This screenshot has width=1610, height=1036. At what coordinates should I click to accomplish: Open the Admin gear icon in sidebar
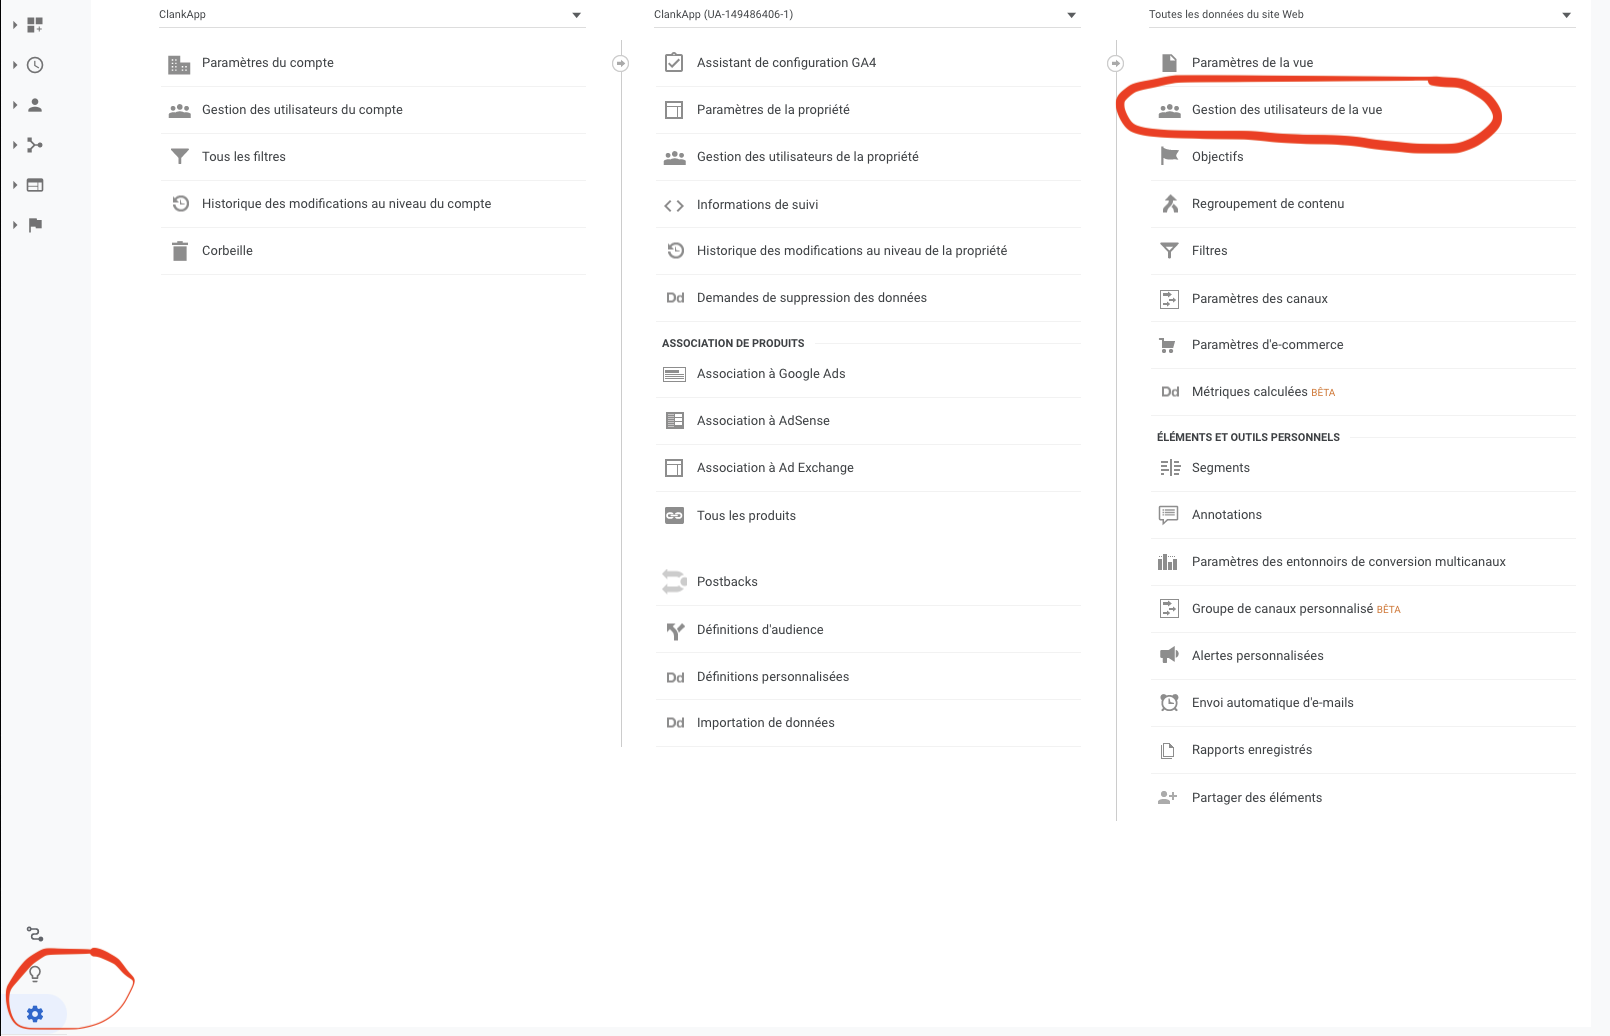tap(35, 1013)
